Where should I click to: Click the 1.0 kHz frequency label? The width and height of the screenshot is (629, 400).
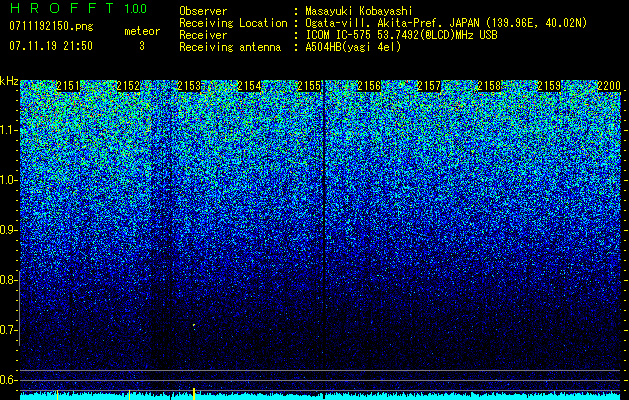tap(7, 180)
